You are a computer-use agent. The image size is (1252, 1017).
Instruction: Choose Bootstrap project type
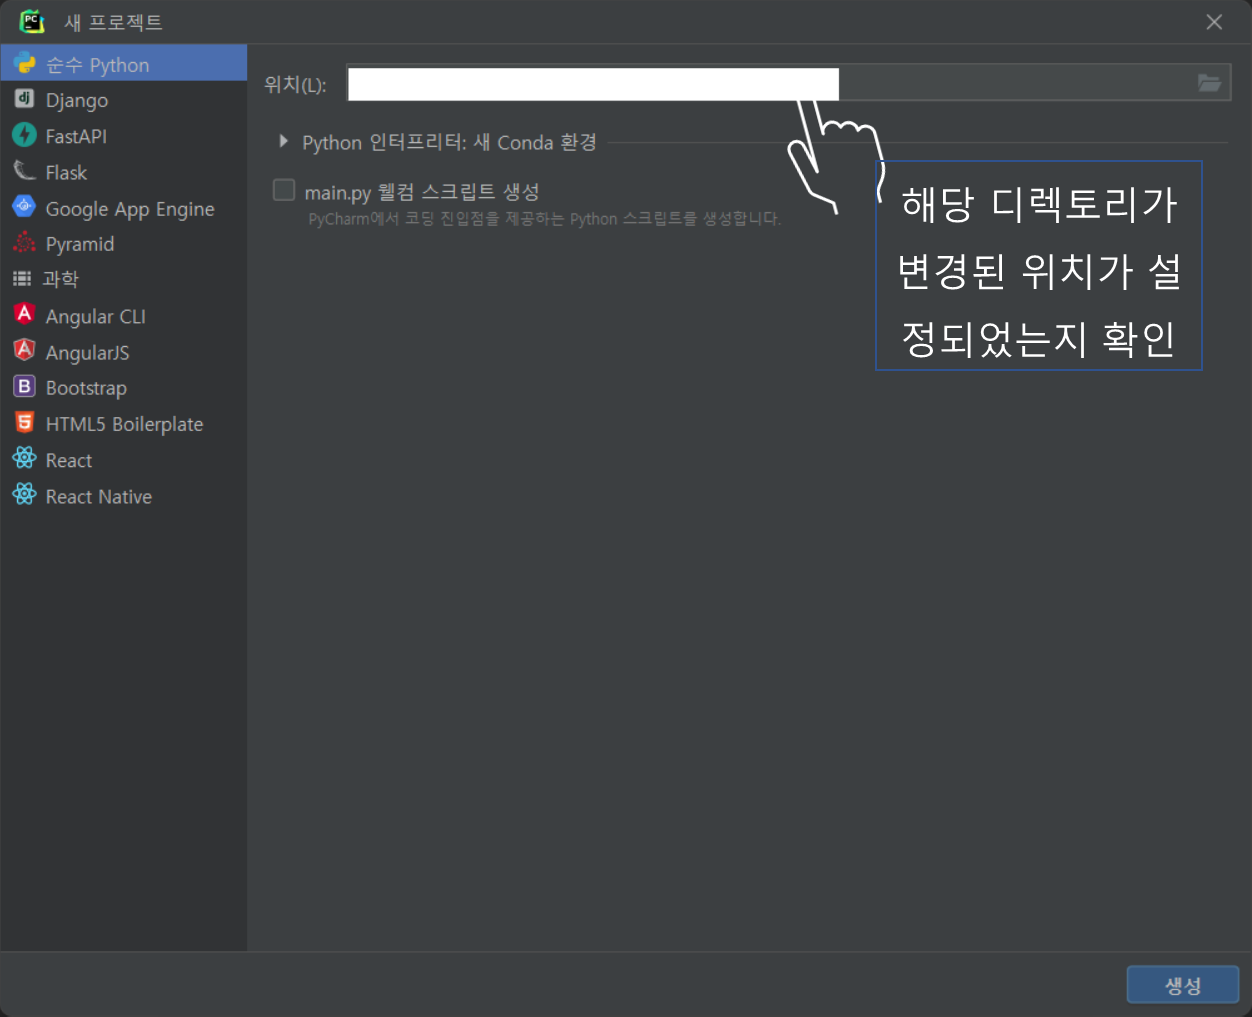pos(124,388)
